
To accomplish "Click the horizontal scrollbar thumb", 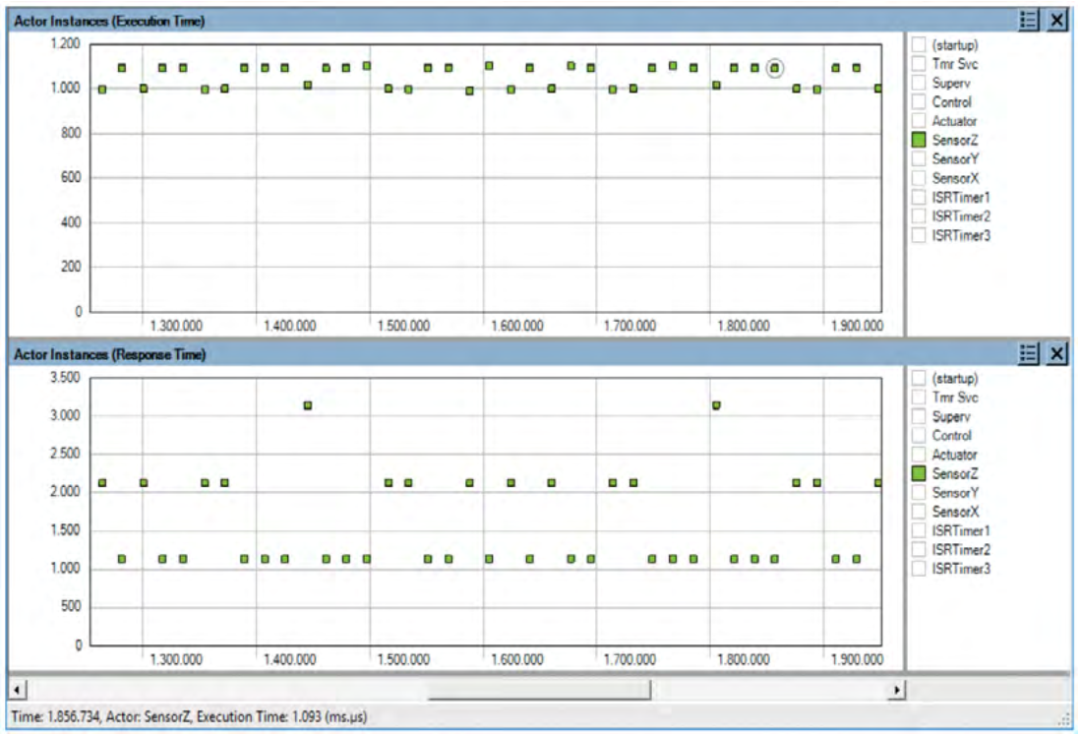I will coord(539,689).
